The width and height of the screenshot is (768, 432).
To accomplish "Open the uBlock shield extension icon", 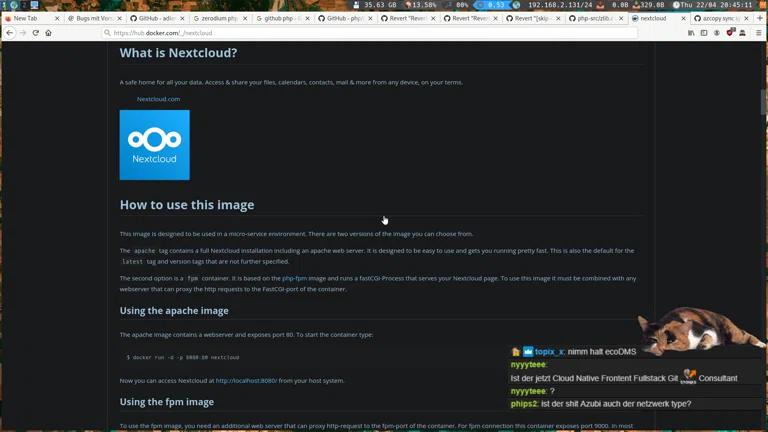I will 730,32.
